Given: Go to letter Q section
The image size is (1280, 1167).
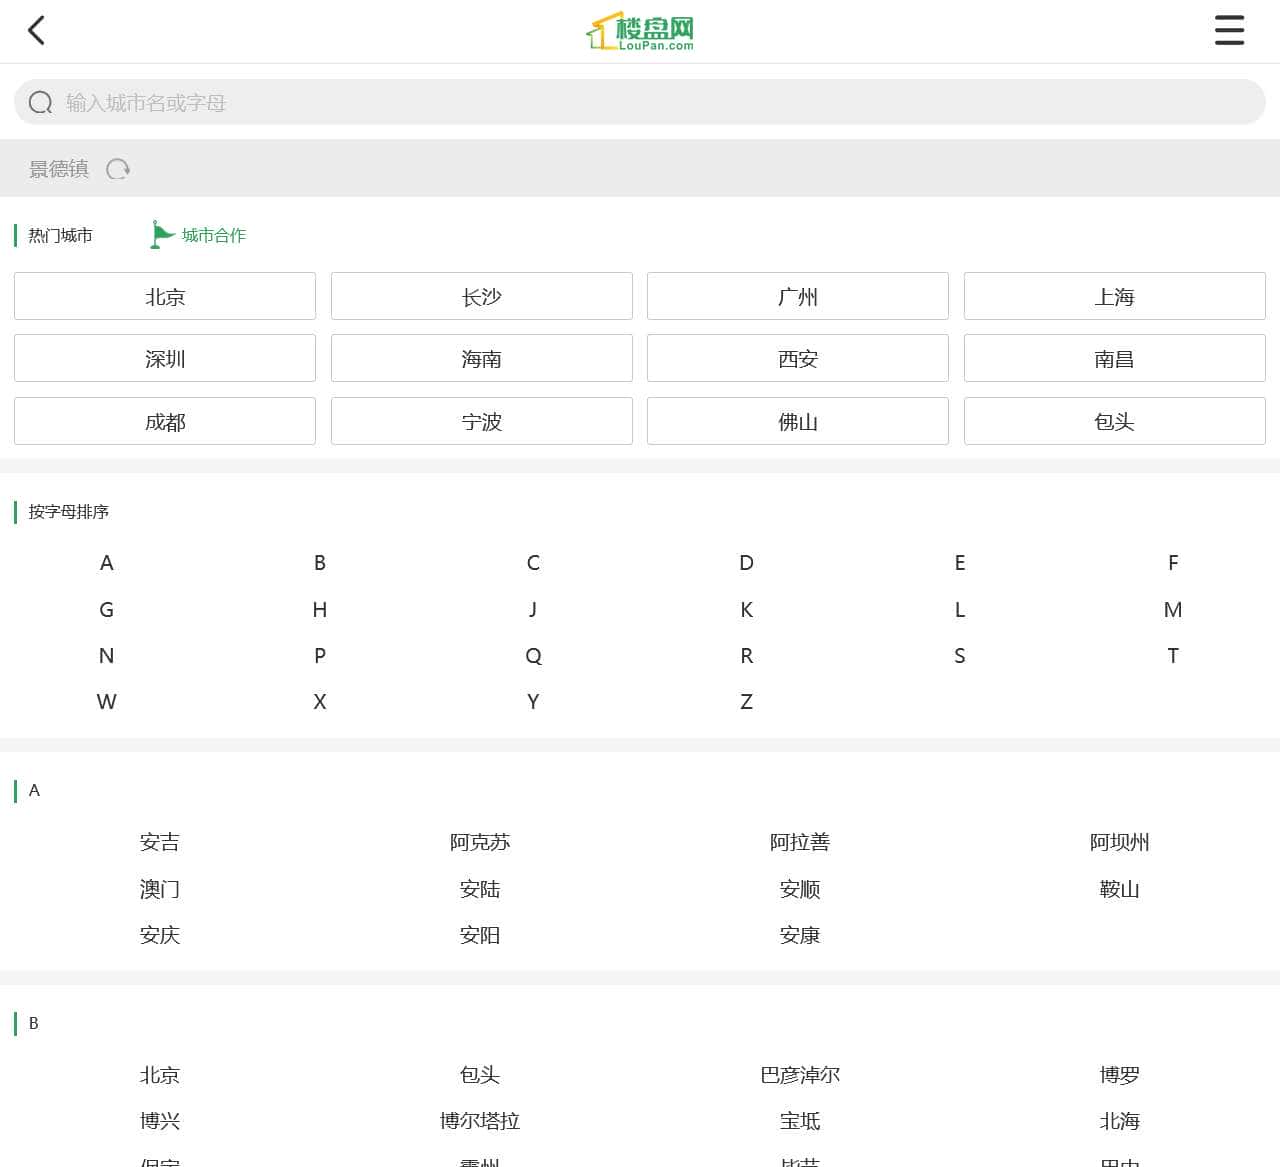Looking at the screenshot, I should [533, 656].
